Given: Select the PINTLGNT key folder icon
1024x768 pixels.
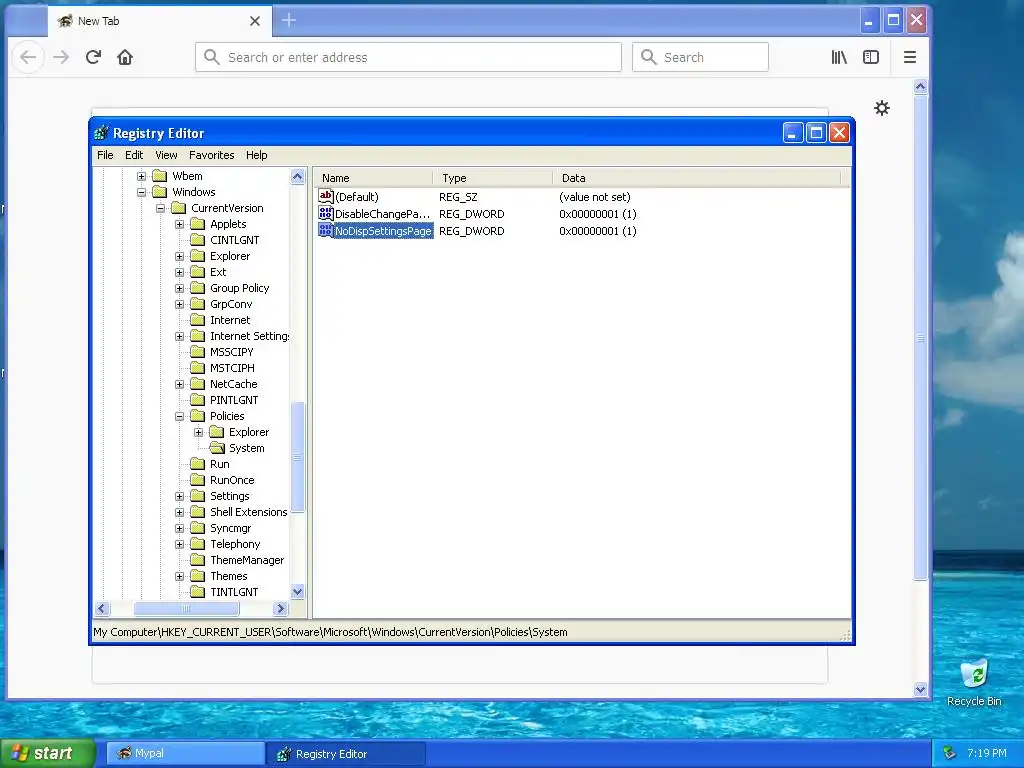Looking at the screenshot, I should tap(197, 400).
